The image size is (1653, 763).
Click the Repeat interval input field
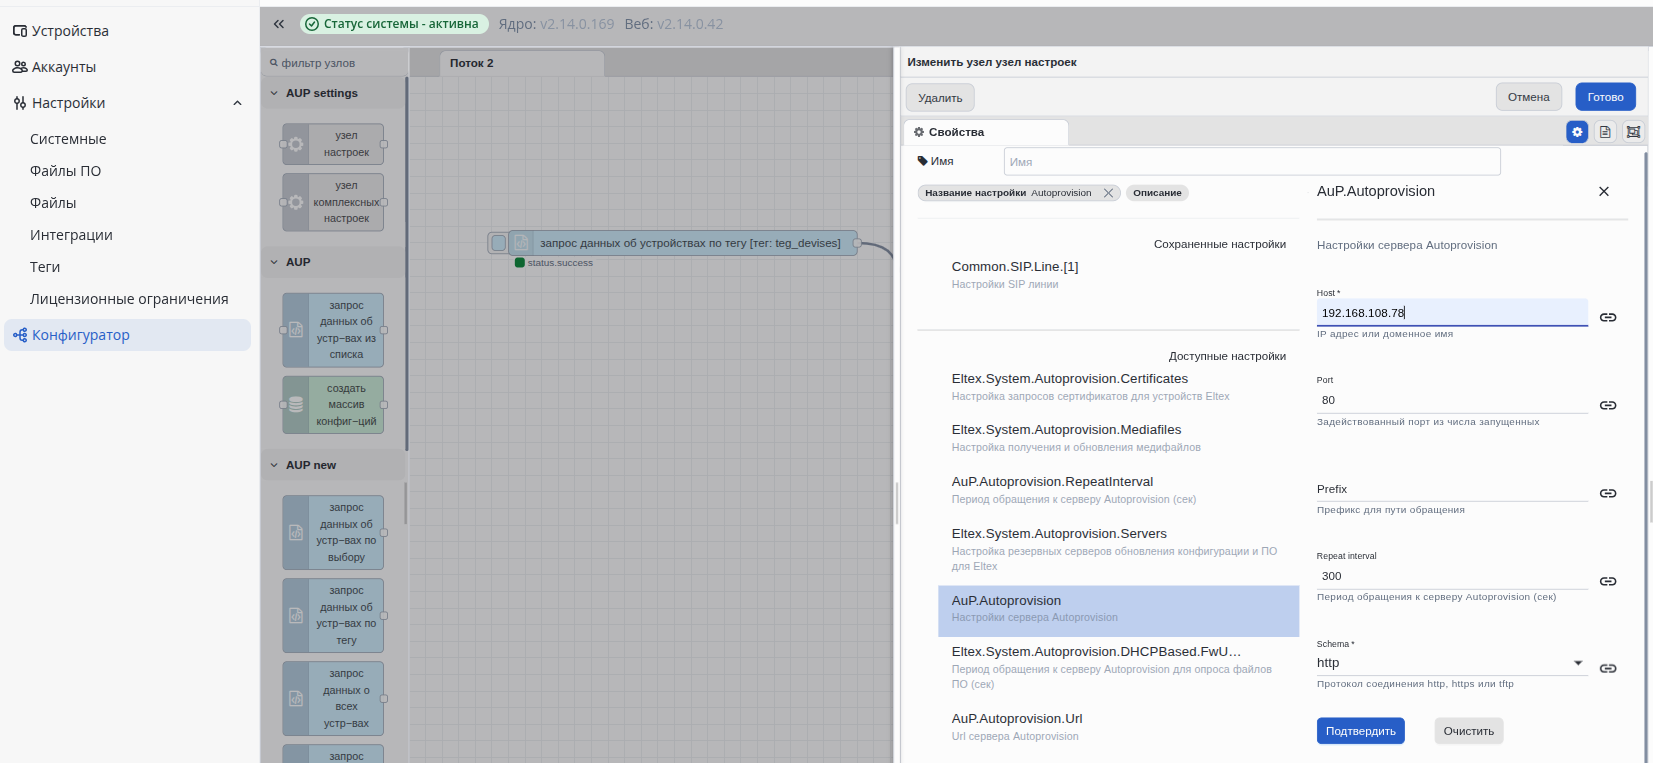1452,576
